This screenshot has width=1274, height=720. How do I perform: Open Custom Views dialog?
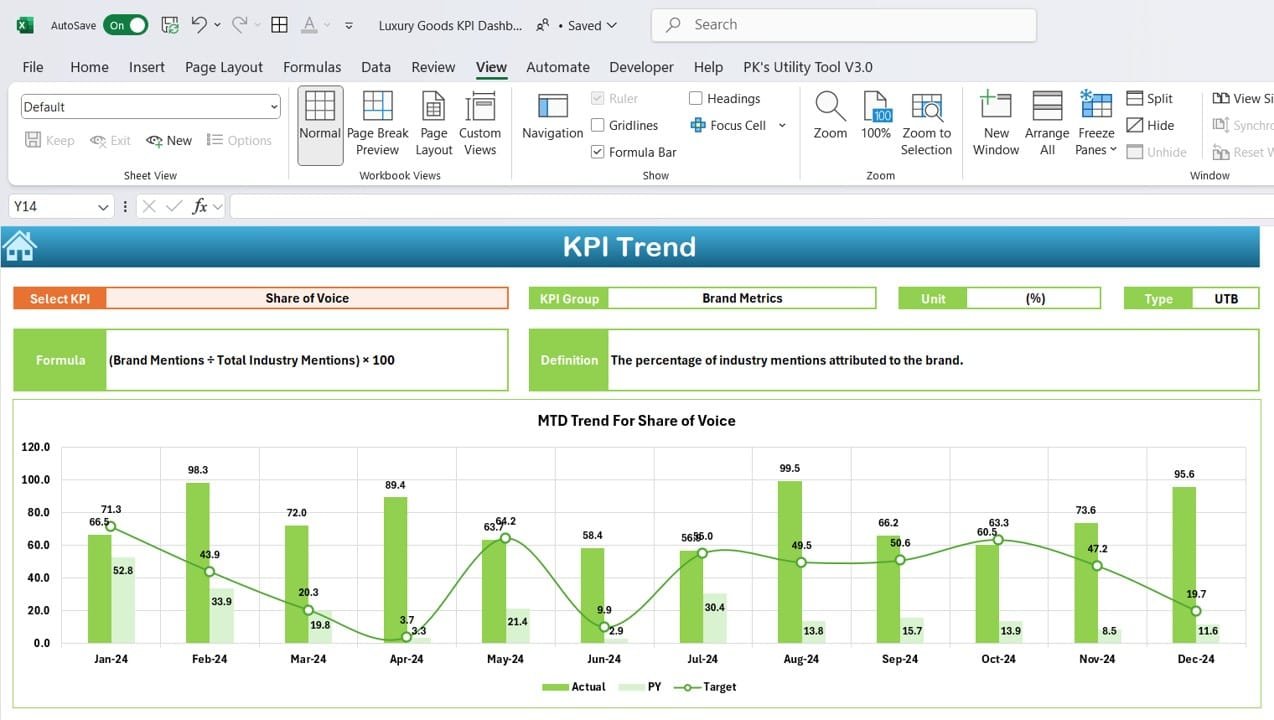point(480,123)
